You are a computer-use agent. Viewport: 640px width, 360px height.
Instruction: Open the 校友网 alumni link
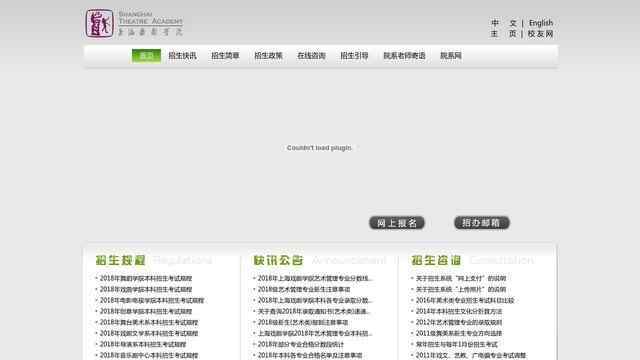pos(540,34)
